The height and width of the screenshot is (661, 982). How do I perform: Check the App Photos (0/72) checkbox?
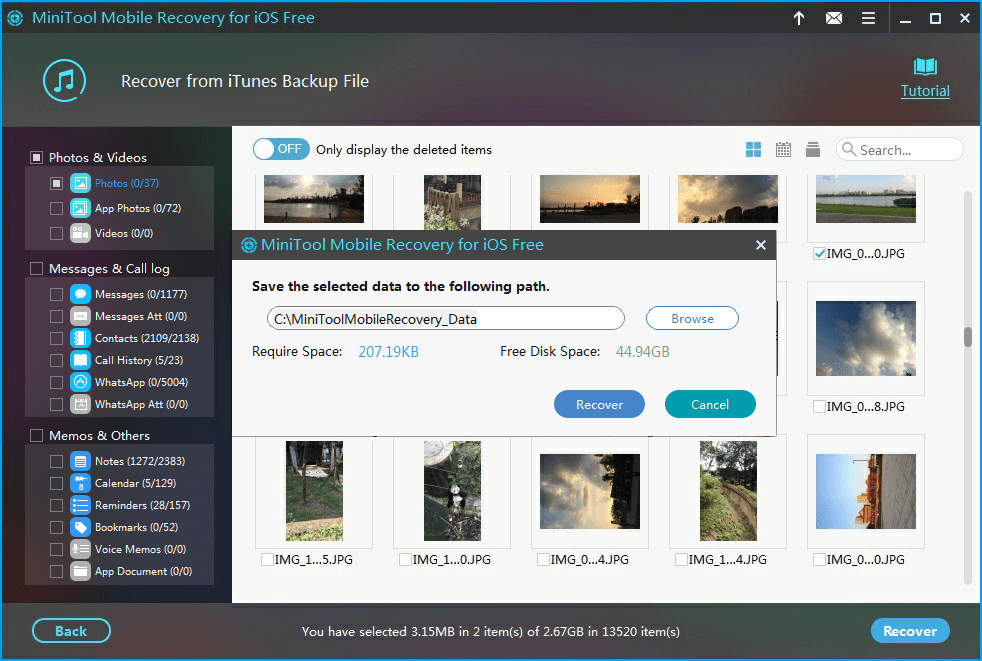[56, 208]
